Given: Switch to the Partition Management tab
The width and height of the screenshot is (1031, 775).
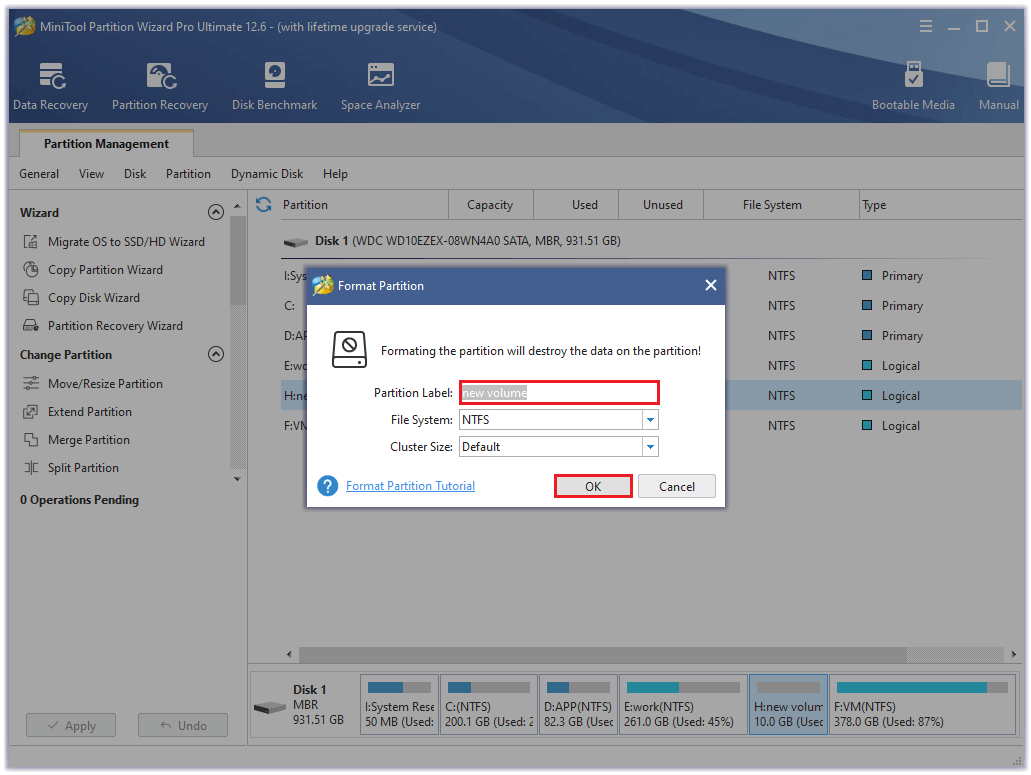Looking at the screenshot, I should [x=105, y=143].
